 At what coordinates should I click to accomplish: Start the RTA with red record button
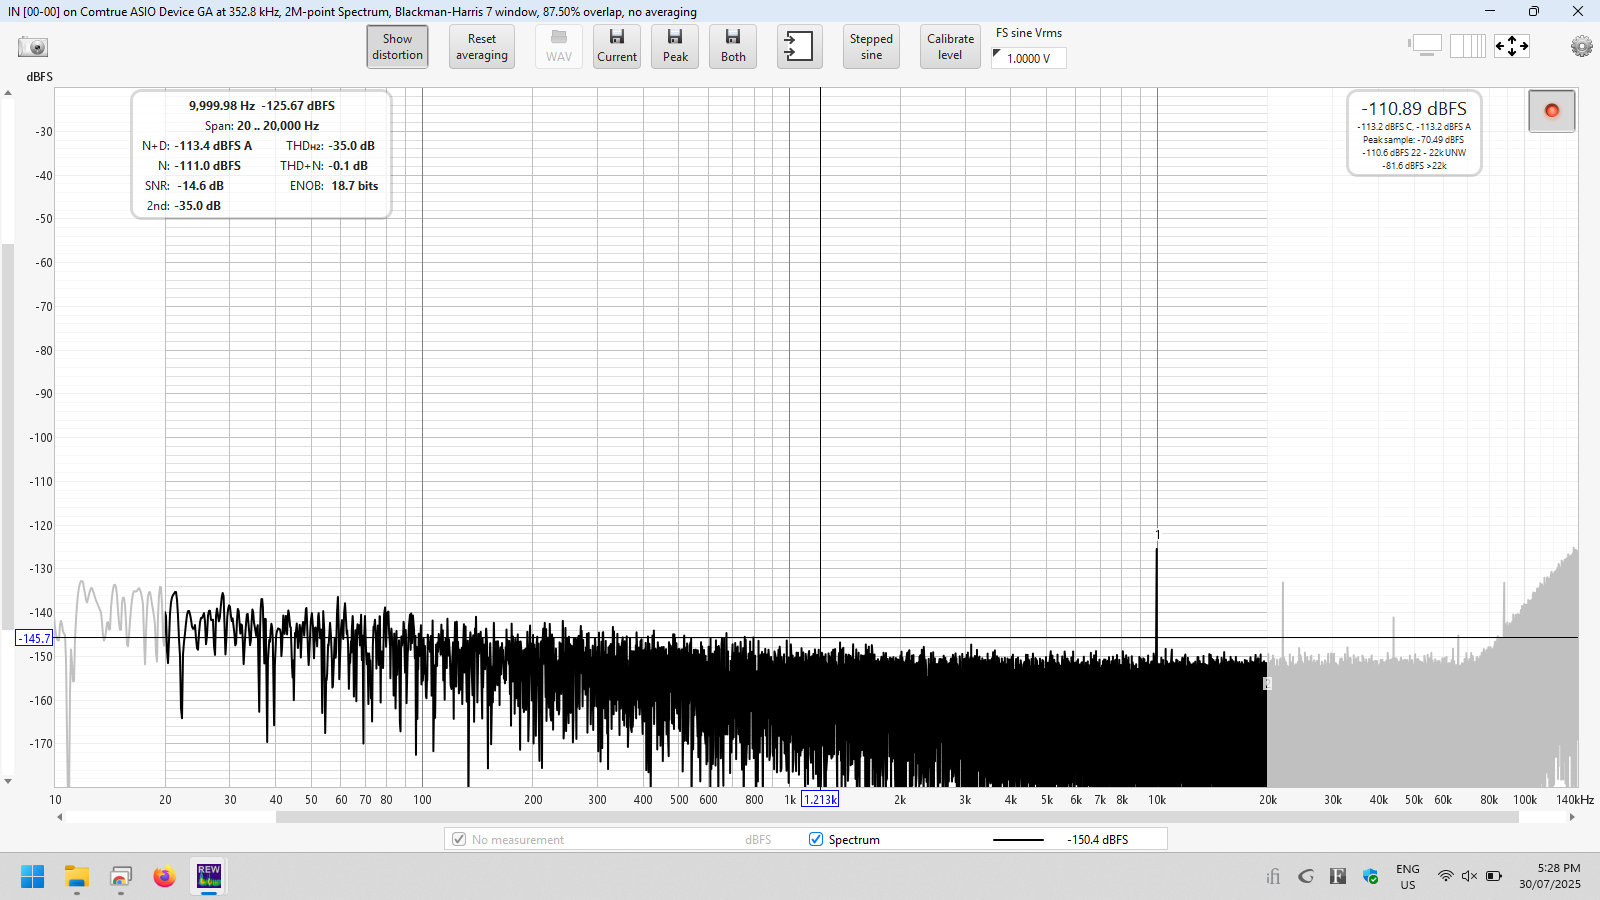point(1551,111)
